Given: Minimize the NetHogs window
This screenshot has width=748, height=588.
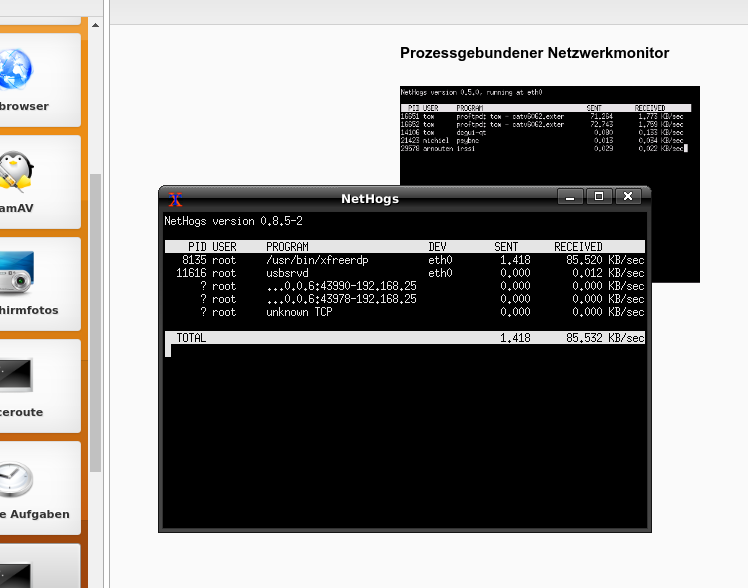Looking at the screenshot, I should 571,197.
